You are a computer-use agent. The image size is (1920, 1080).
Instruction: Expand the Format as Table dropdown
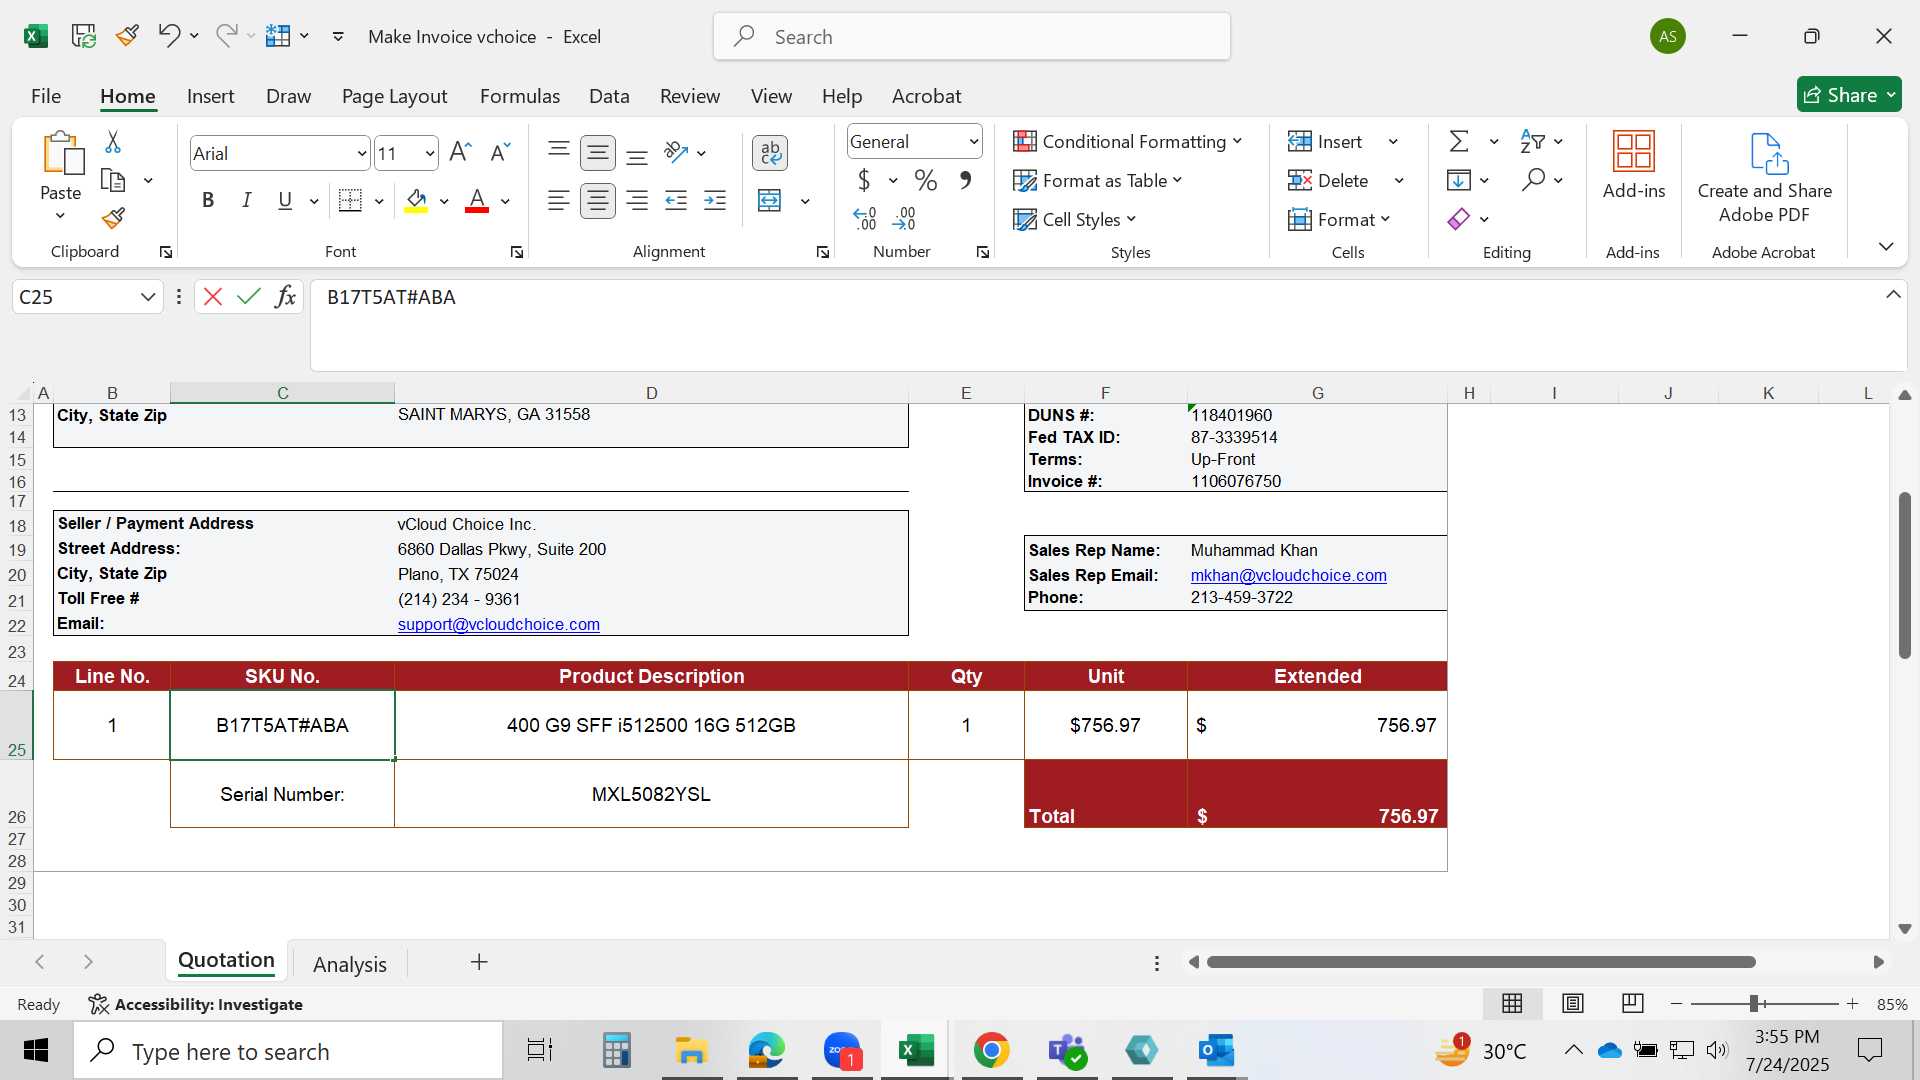pyautogui.click(x=1177, y=180)
